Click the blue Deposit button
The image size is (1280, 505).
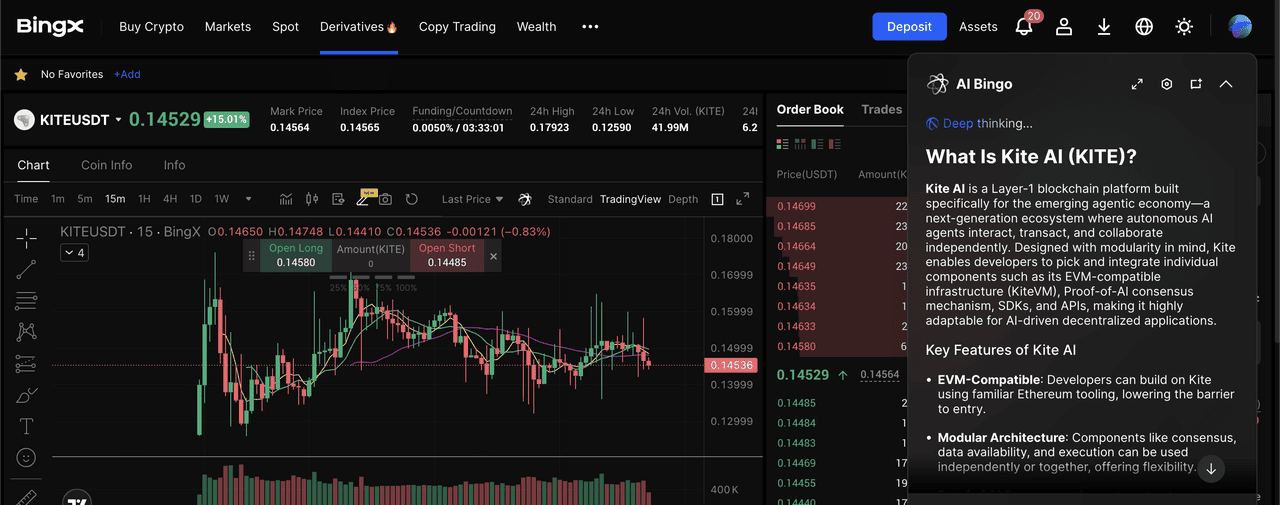pos(909,27)
